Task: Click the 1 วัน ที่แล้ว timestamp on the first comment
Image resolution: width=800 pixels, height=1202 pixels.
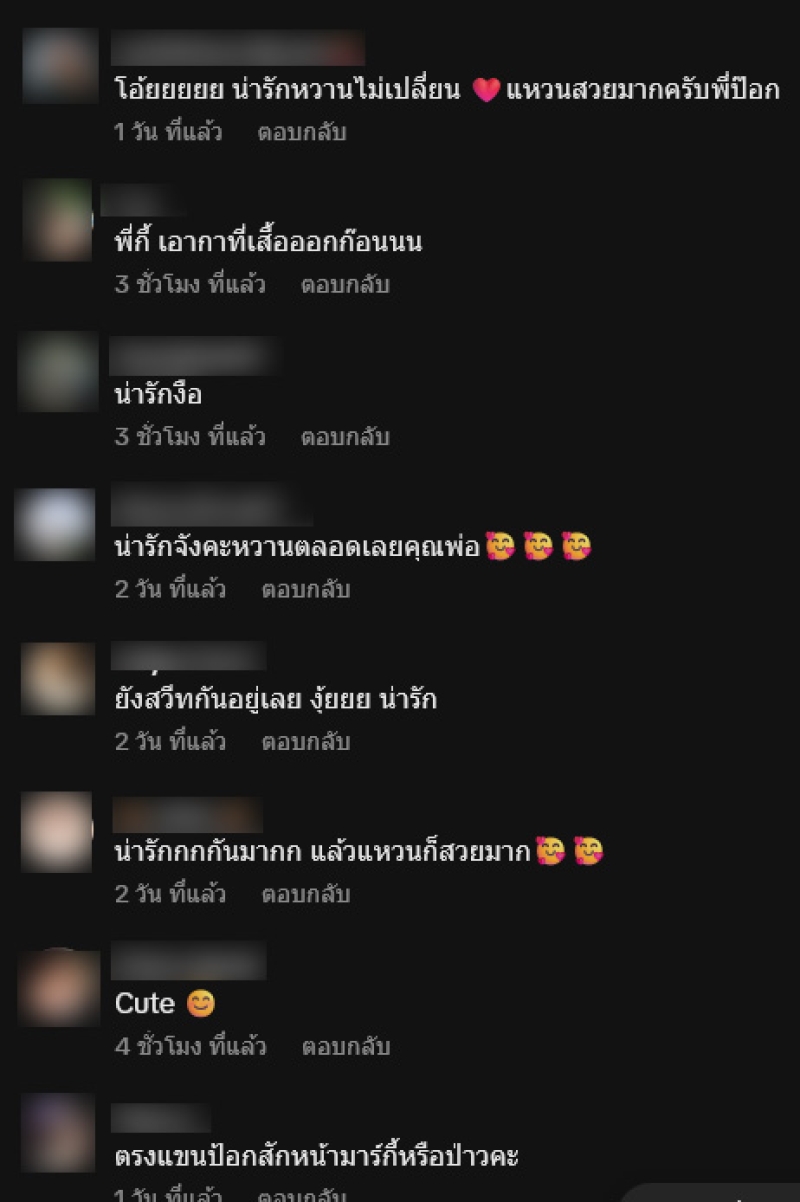Action: [167, 132]
